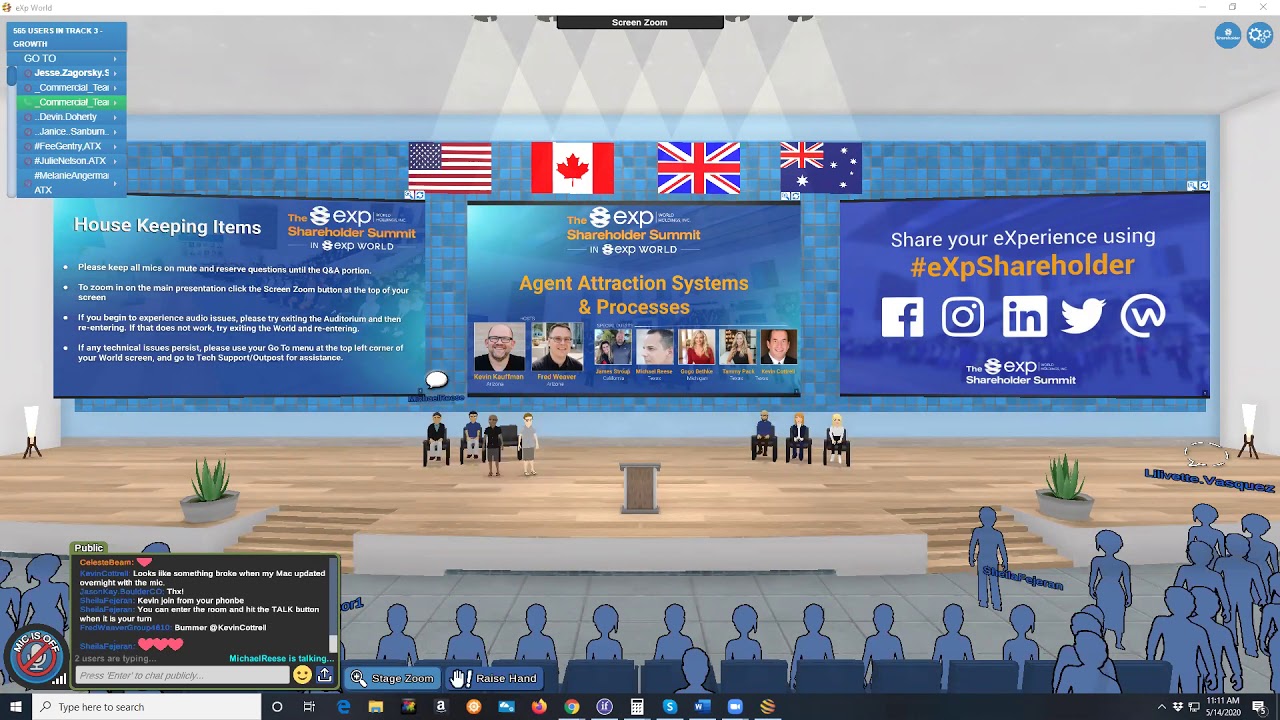Click Fred Weaver's photo on center screen
The height and width of the screenshot is (720, 1280).
point(557,347)
